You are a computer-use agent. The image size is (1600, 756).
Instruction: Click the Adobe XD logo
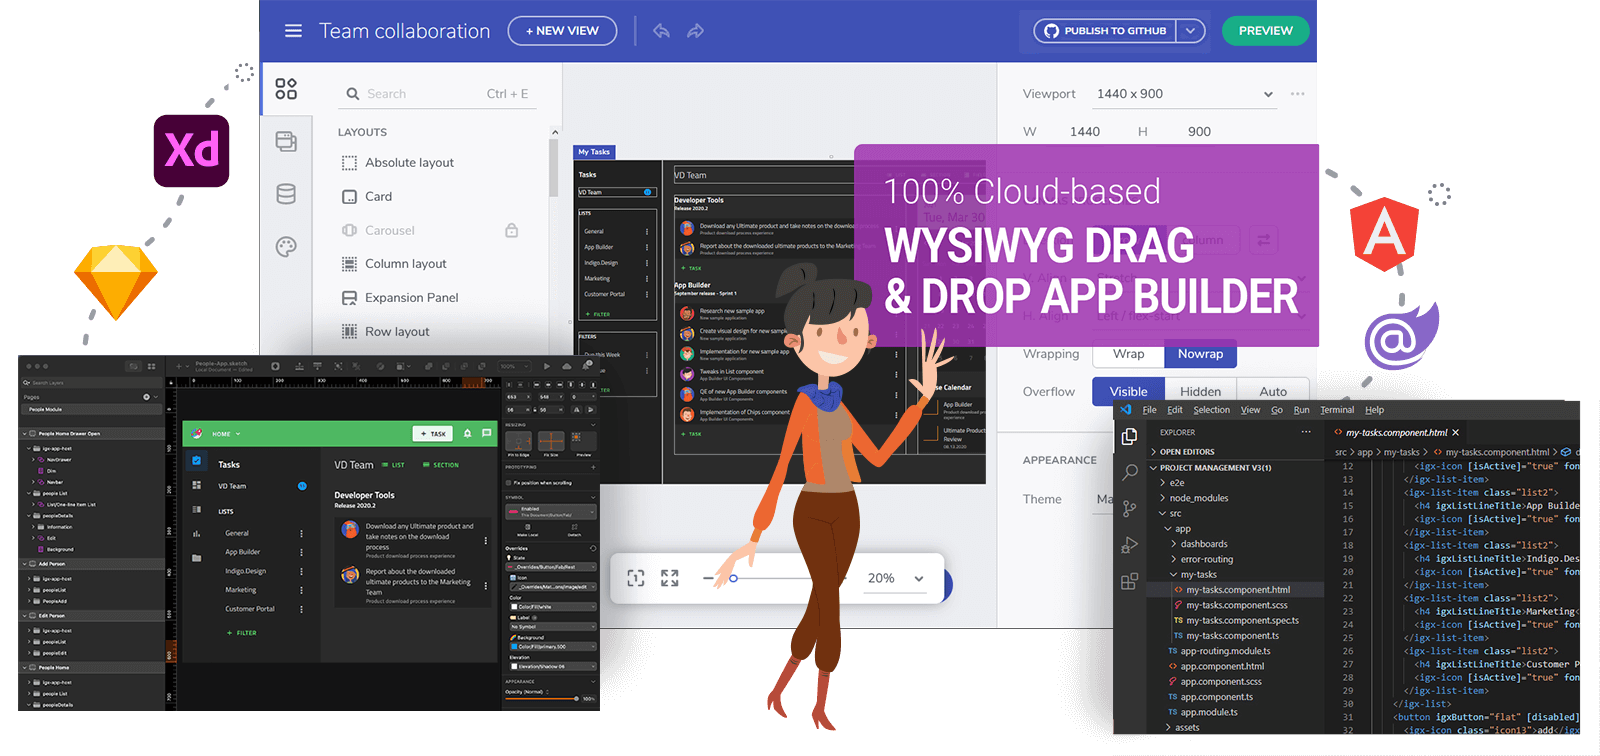191,151
